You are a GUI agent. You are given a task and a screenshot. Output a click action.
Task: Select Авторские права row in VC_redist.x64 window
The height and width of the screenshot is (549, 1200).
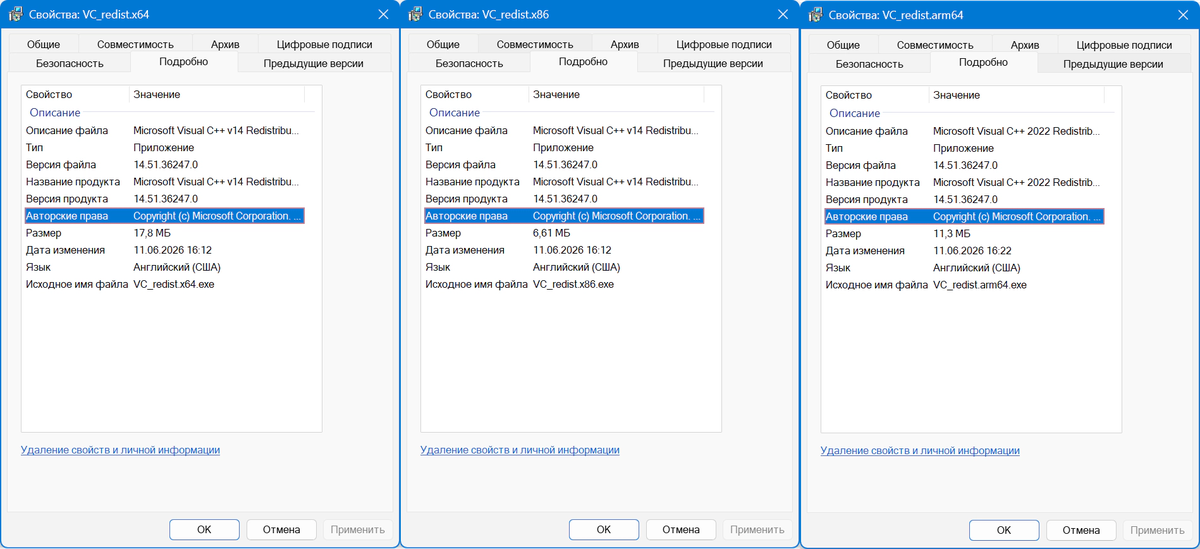[x=163, y=216]
